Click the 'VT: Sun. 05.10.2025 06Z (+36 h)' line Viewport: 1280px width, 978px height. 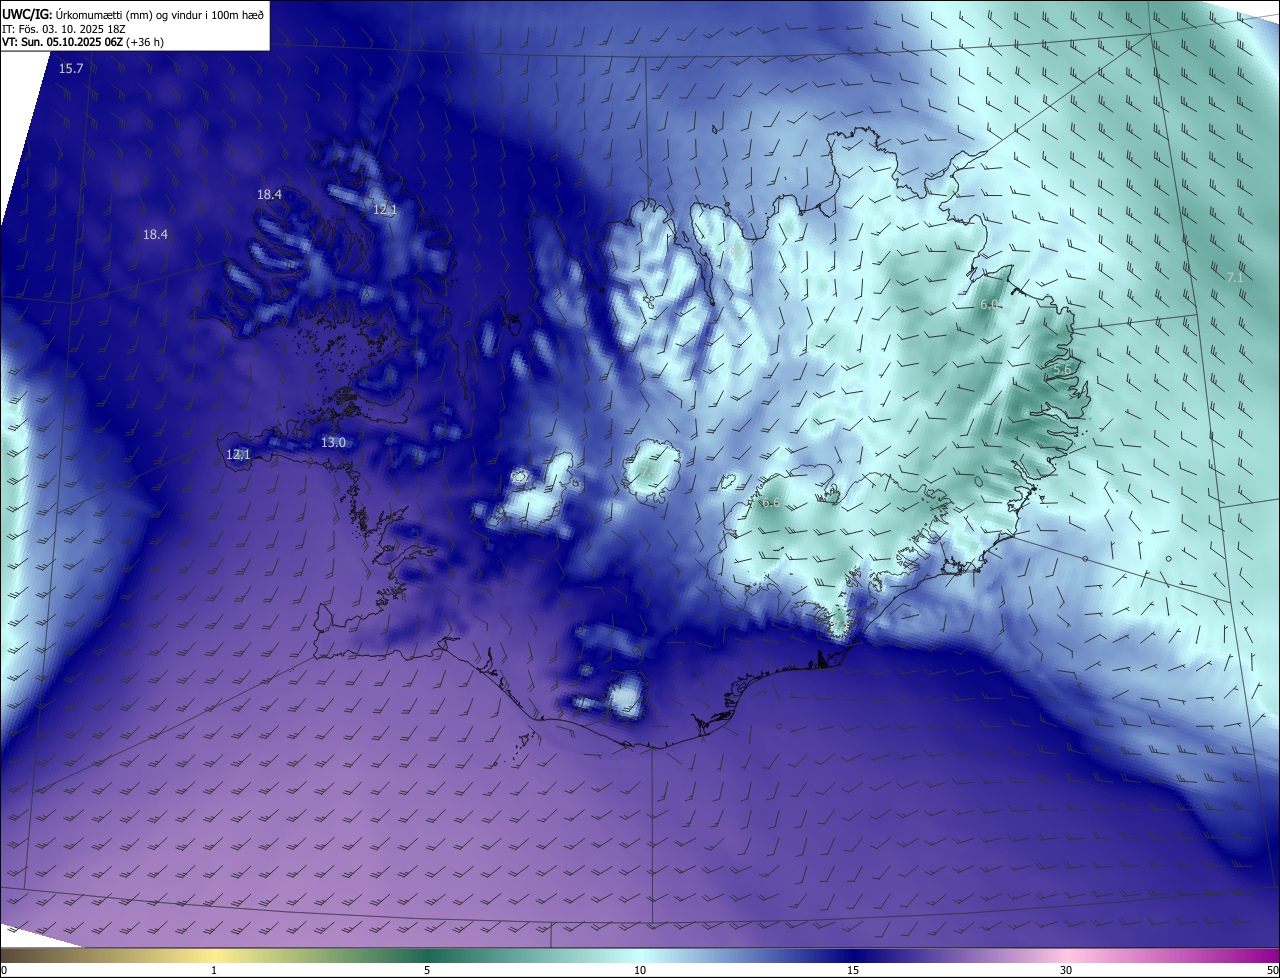click(x=85, y=43)
